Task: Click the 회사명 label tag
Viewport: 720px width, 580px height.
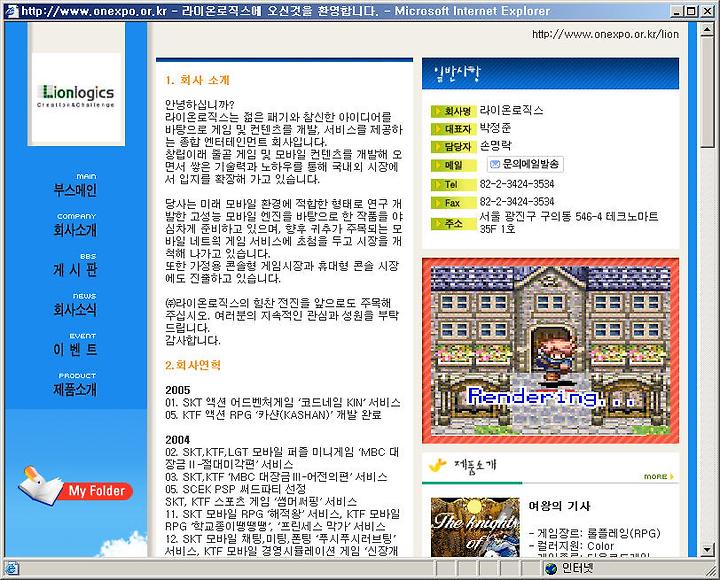Action: coord(454,111)
